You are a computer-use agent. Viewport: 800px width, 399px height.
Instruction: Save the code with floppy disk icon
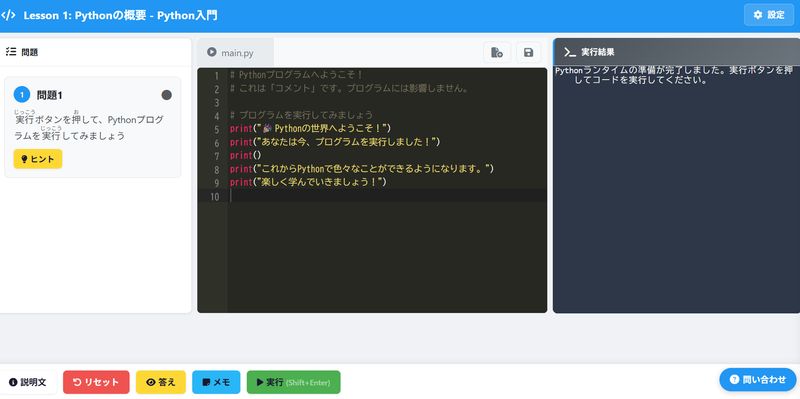[x=529, y=52]
